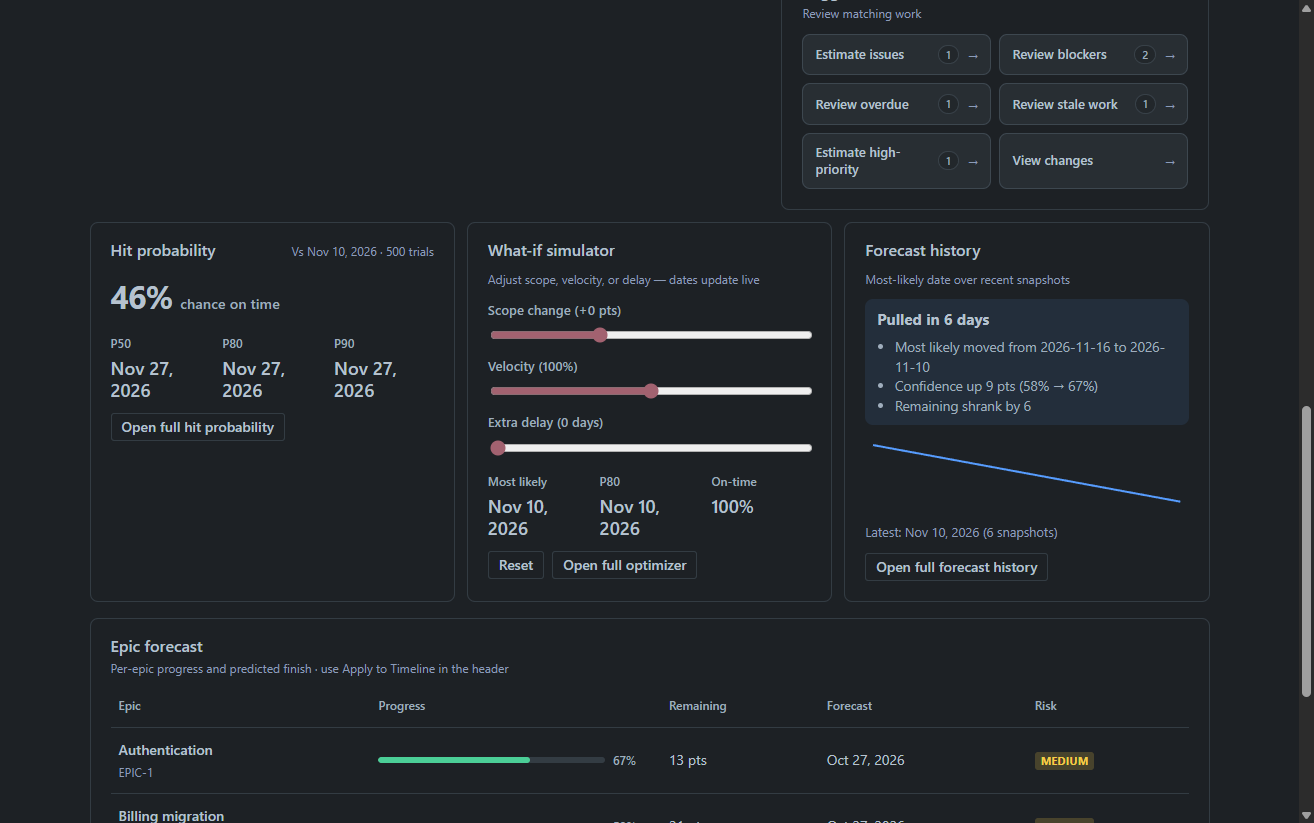Image resolution: width=1314 pixels, height=823 pixels.
Task: Select the Authentication epic name
Action: pos(166,750)
